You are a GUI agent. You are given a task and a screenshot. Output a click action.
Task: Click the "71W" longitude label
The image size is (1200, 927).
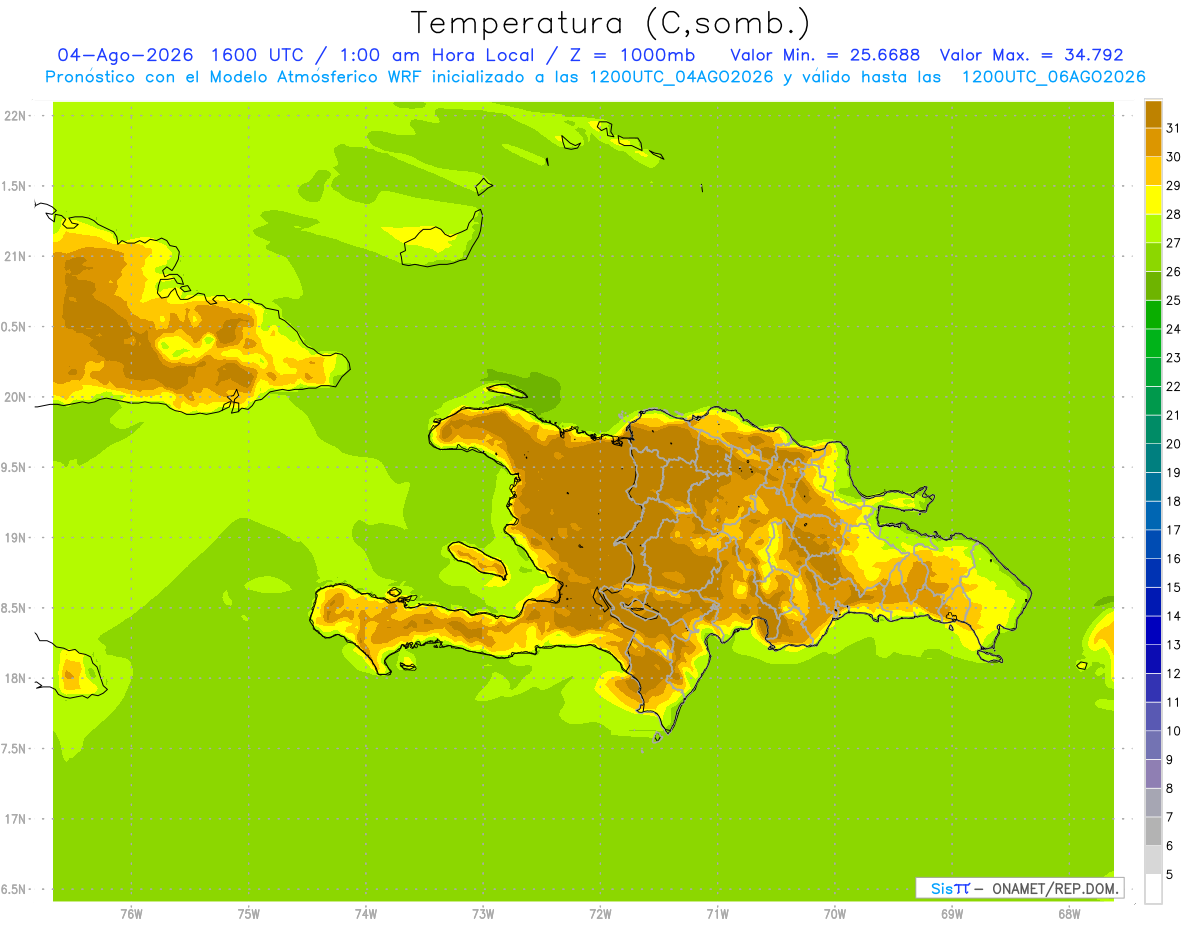[x=717, y=914]
